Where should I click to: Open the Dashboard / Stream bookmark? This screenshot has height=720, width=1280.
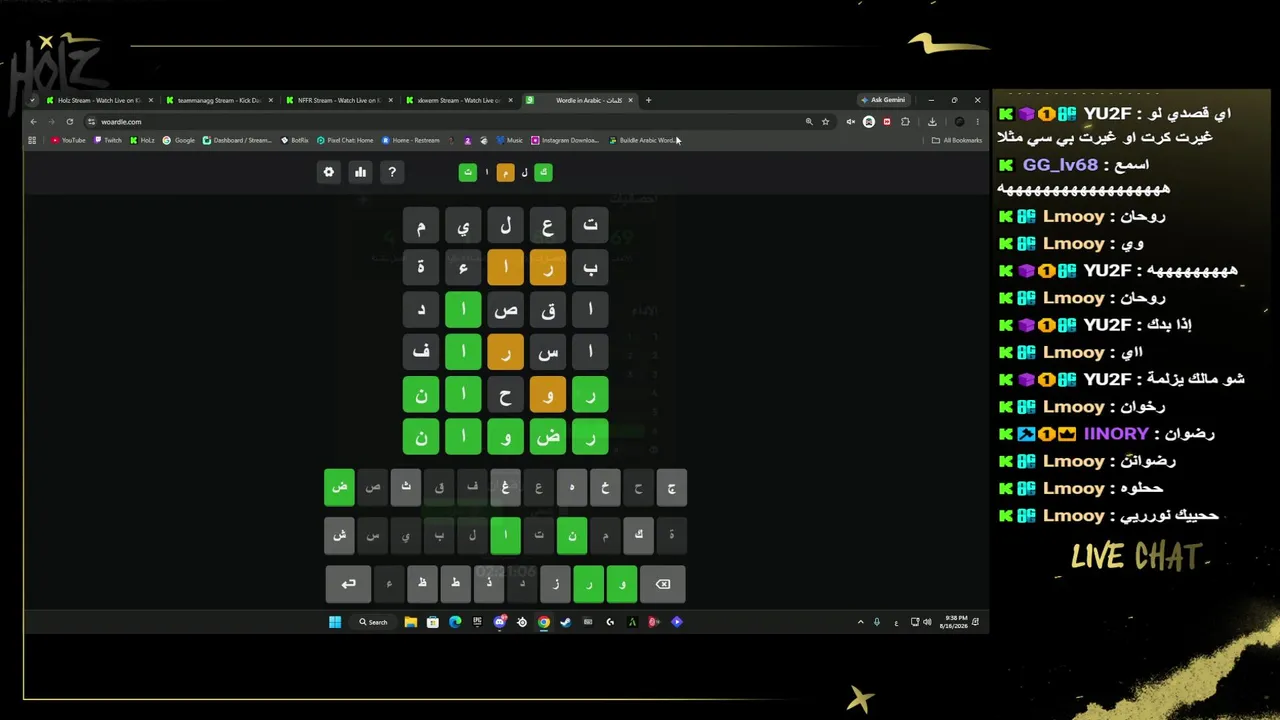pos(237,140)
